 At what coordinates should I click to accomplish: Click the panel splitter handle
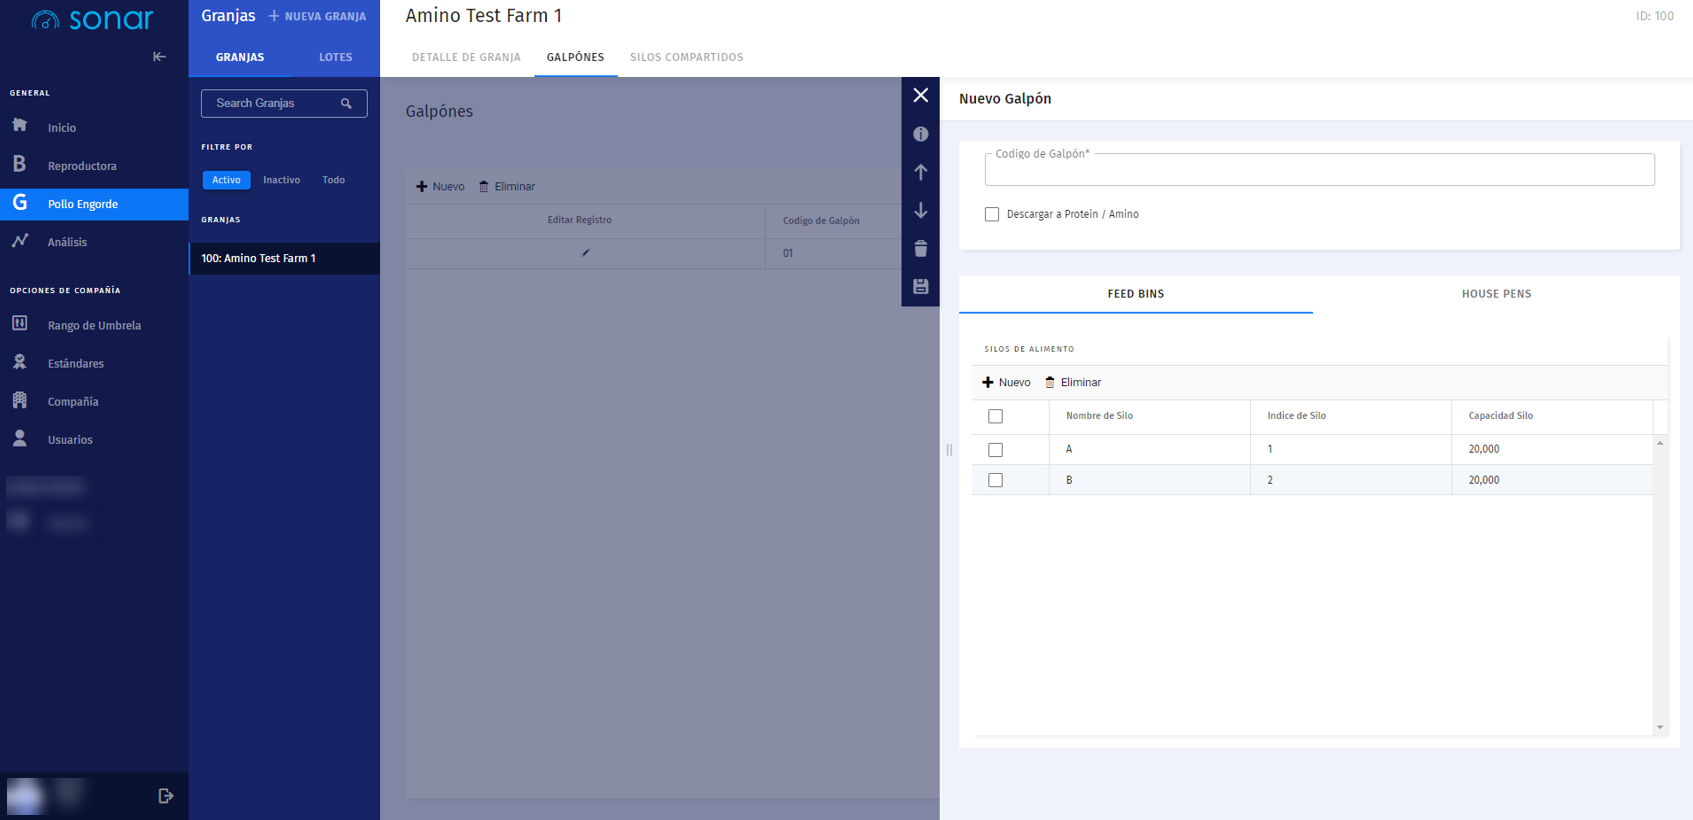point(949,450)
